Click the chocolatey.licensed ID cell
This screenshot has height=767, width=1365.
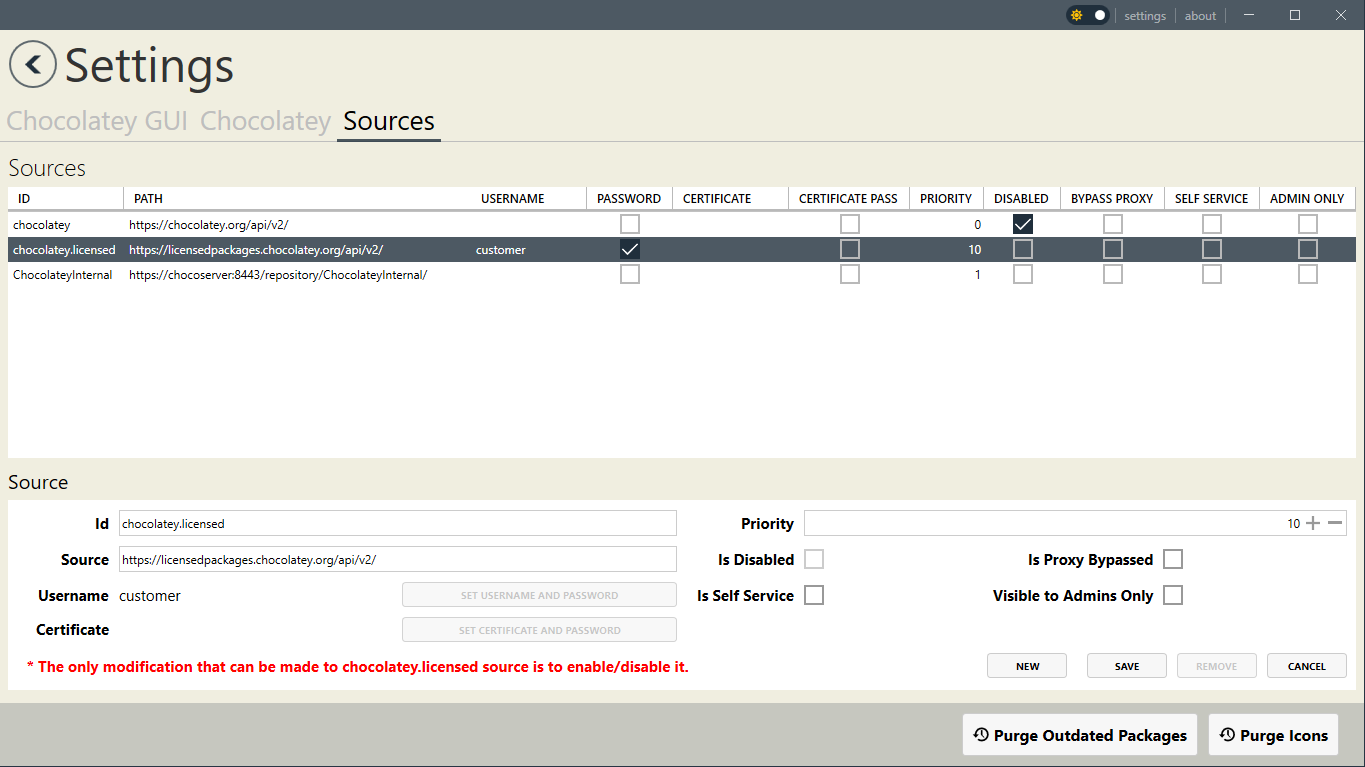click(x=64, y=249)
